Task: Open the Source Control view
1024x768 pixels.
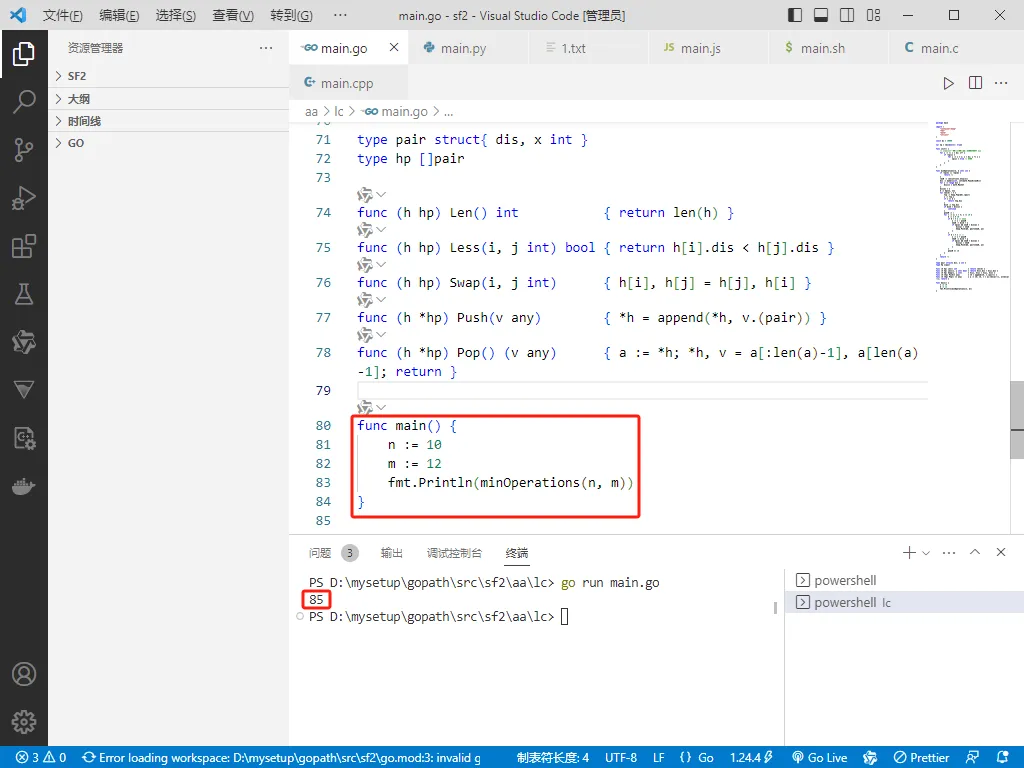Action: [24, 150]
